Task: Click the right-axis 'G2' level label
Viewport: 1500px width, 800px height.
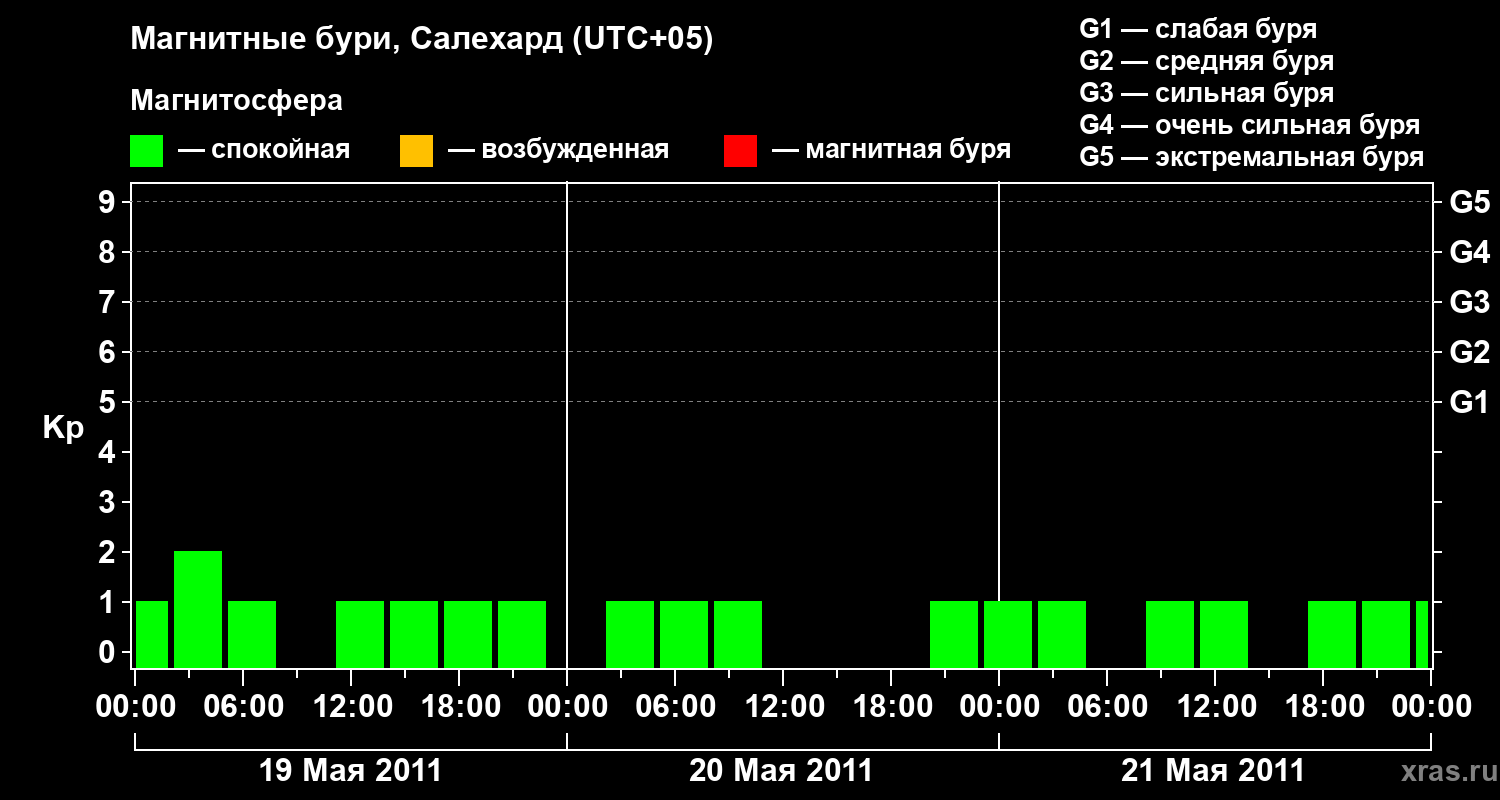Action: pyautogui.click(x=1470, y=353)
